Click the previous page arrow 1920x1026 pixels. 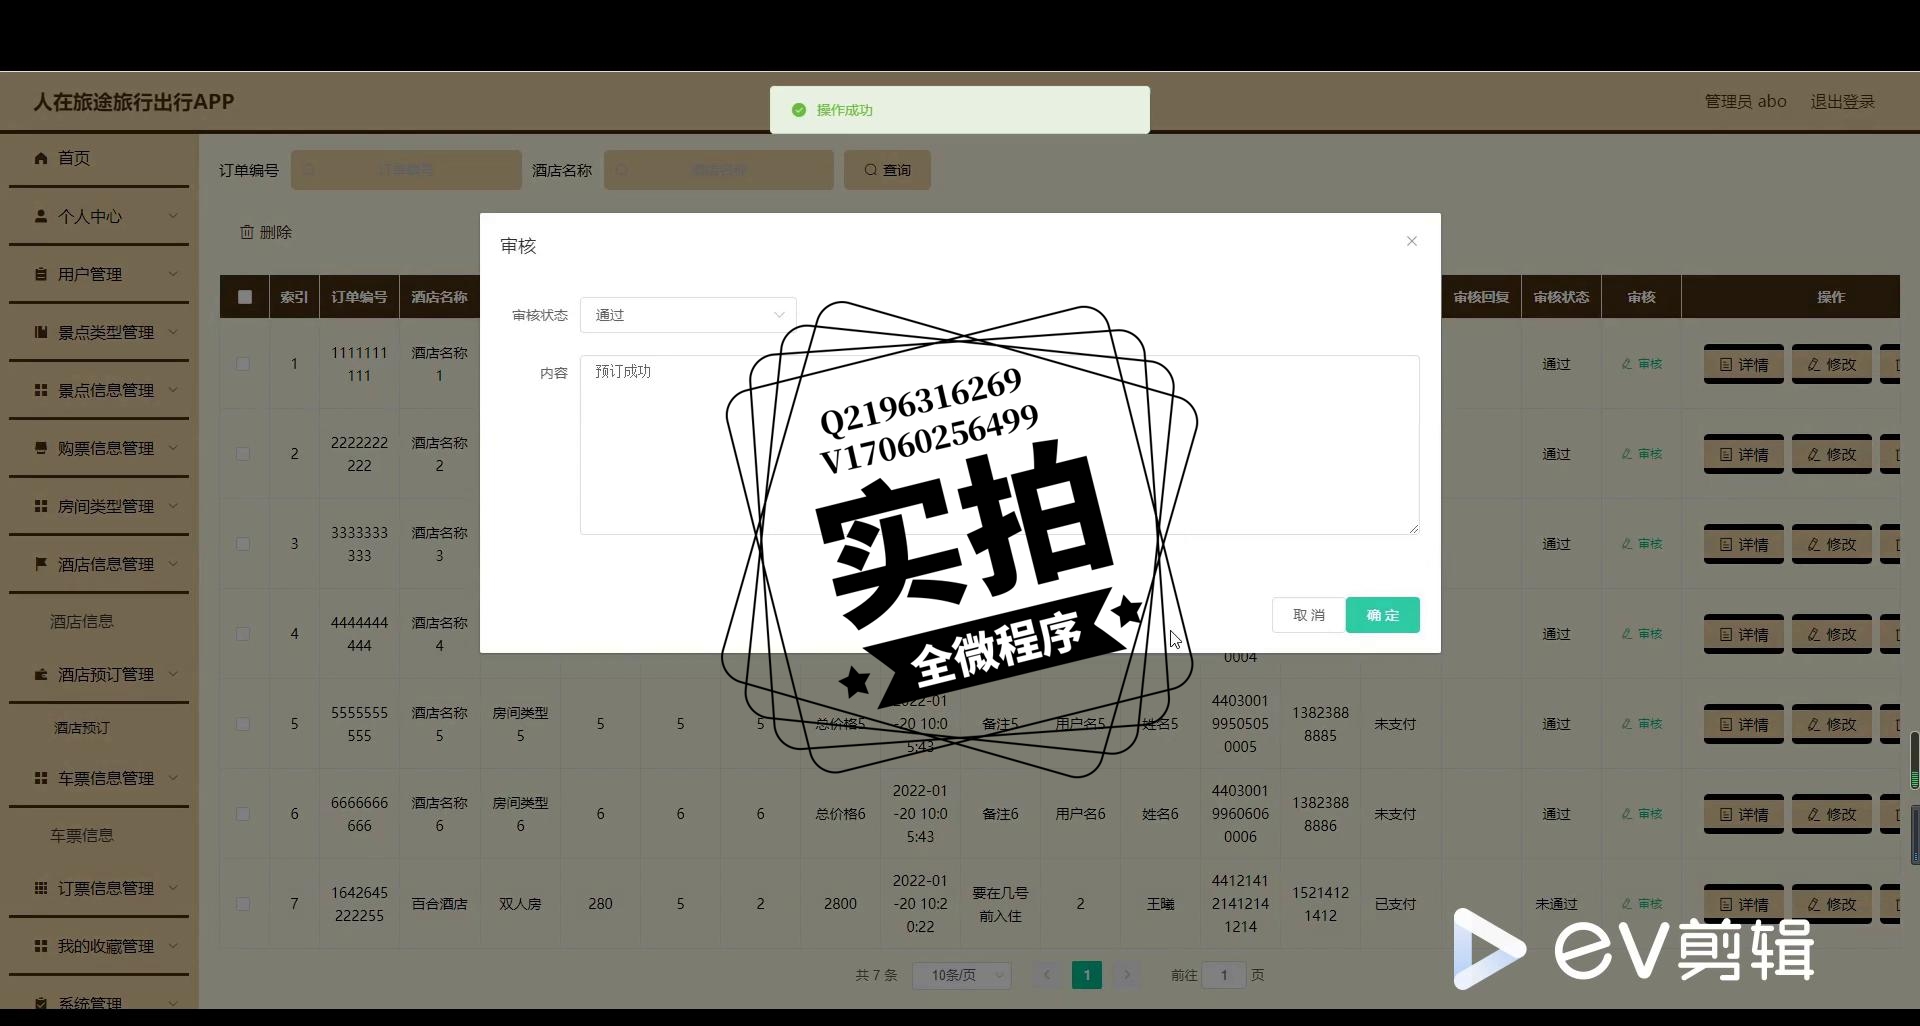1047,975
